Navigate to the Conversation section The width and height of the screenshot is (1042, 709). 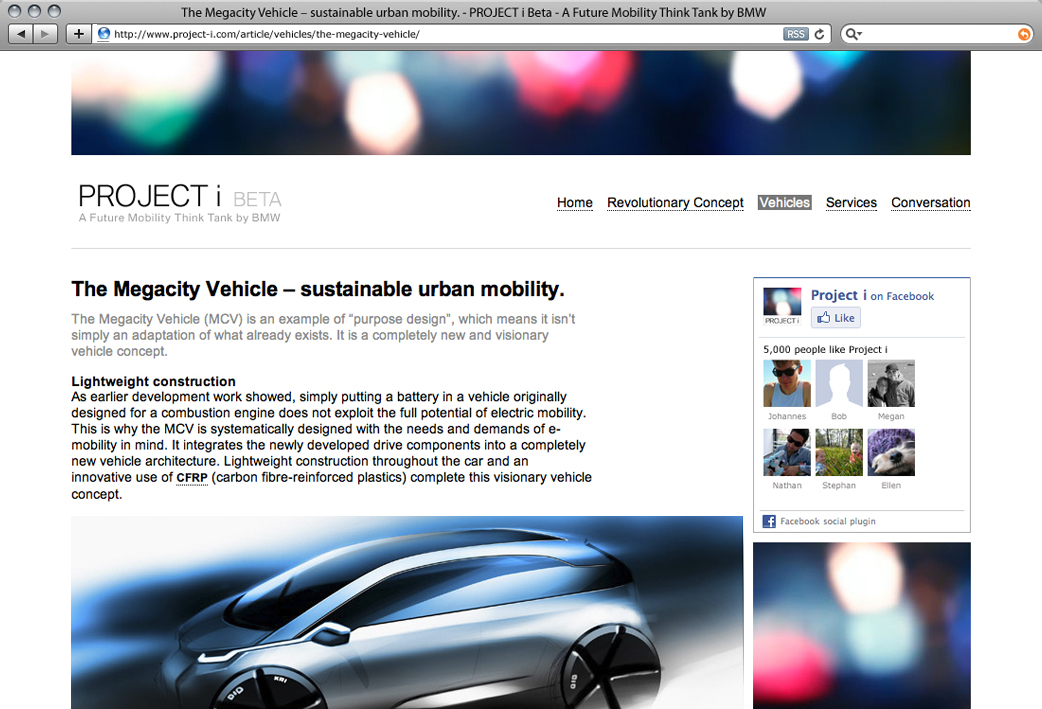(x=930, y=203)
